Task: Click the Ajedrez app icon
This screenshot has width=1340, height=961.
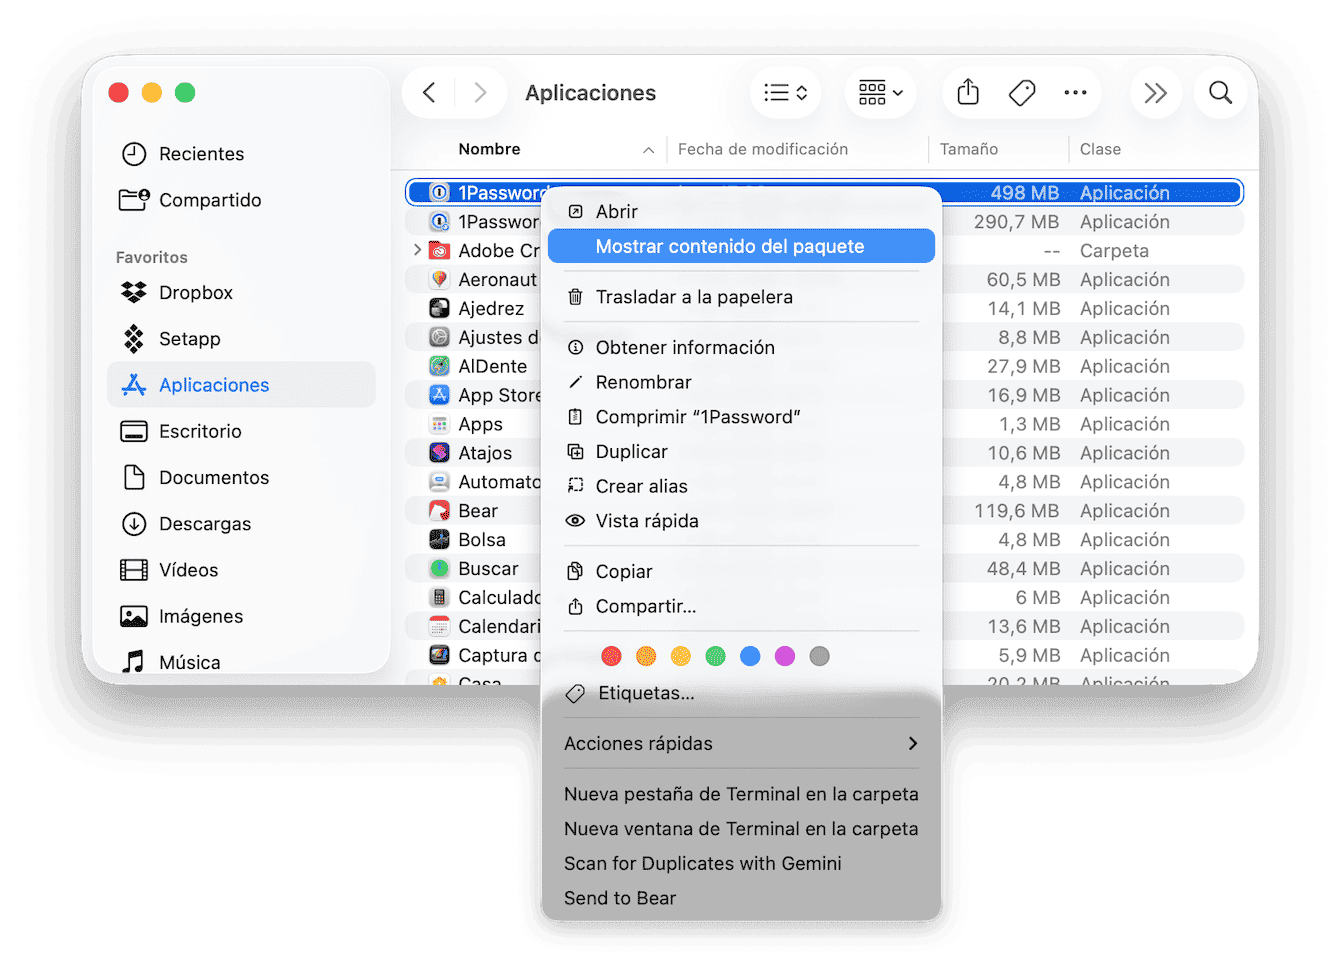Action: coord(439,308)
